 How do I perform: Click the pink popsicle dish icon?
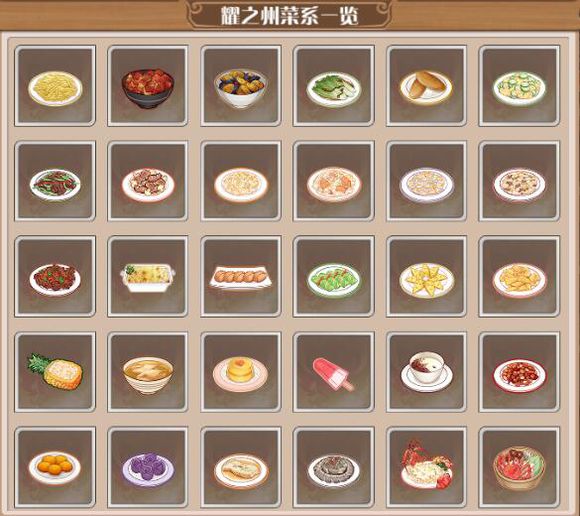click(x=334, y=372)
